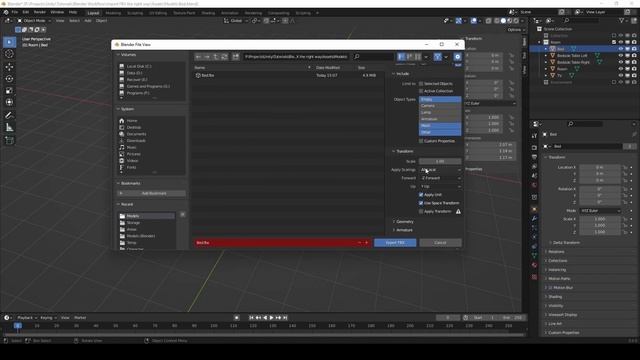Open Modifiers wrench tab in Properties editor
The image size is (640, 360).
coord(534,218)
